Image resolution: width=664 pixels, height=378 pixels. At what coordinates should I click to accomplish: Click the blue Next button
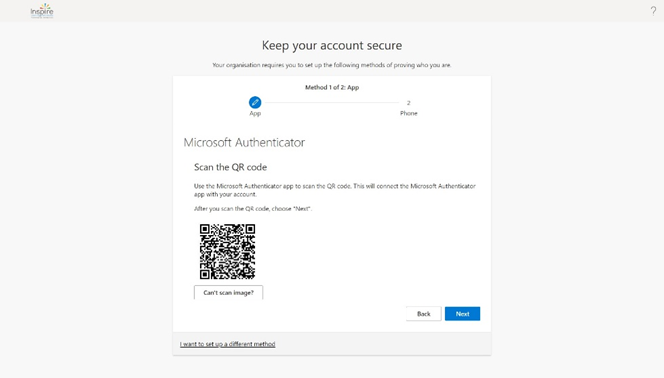tap(462, 314)
